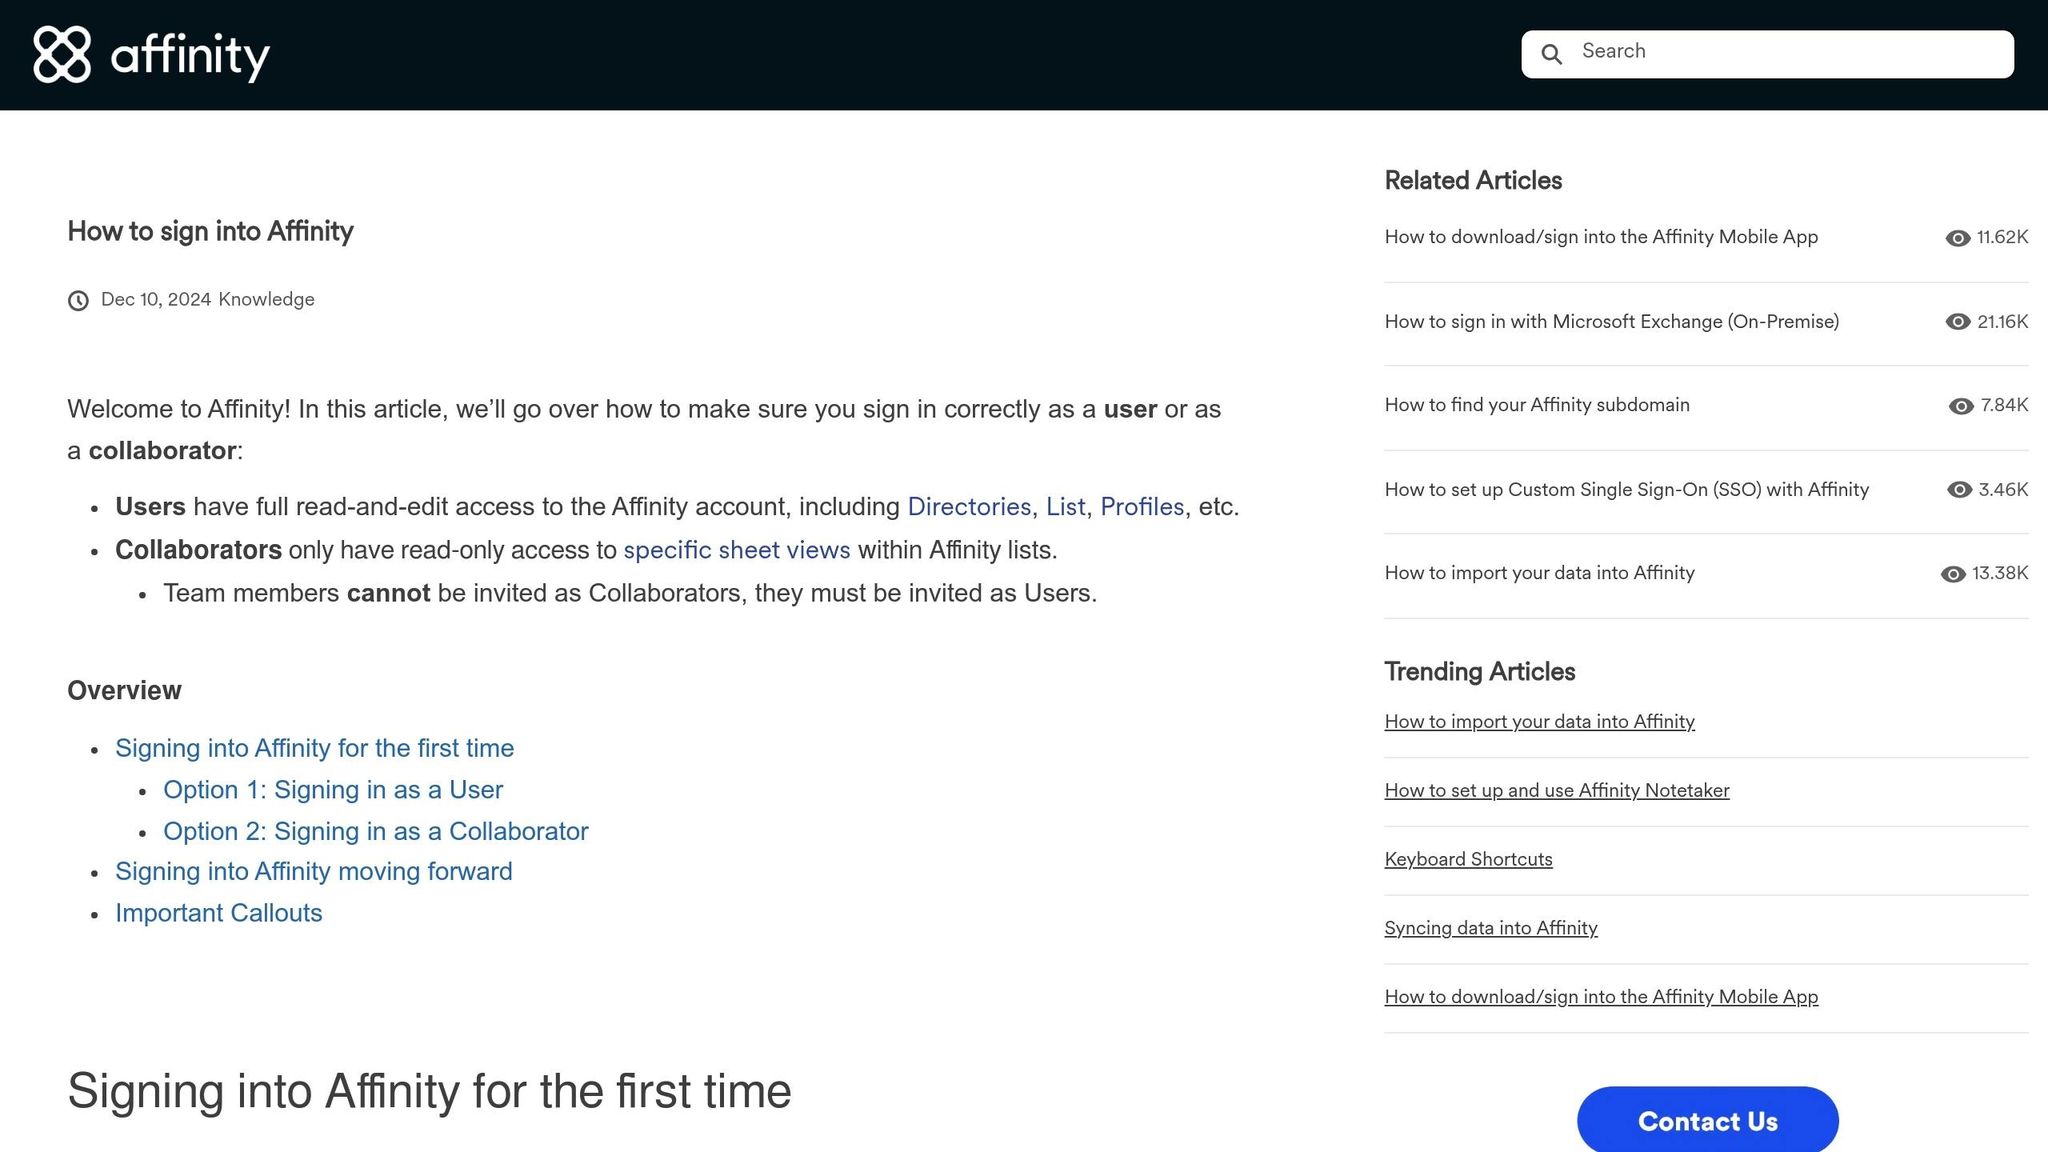Type in the Search field
The image size is (2048, 1152).
1790,52
